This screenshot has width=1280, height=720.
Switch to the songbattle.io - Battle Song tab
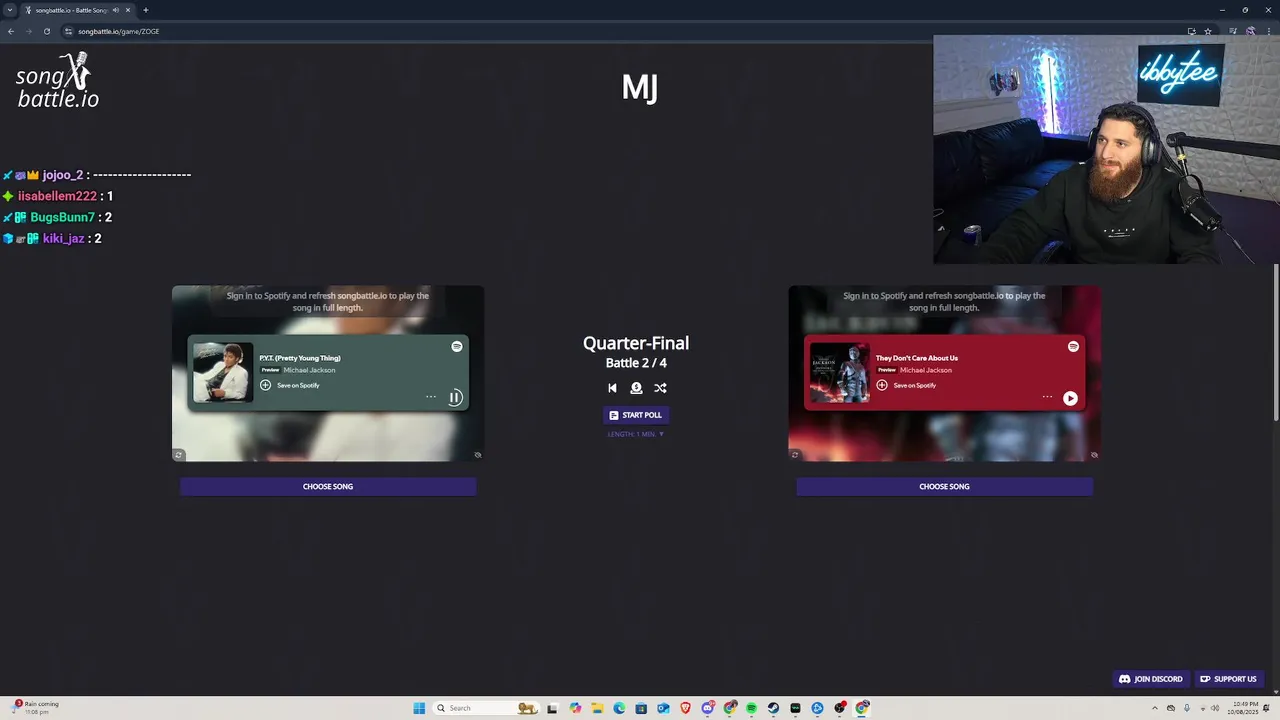click(77, 10)
